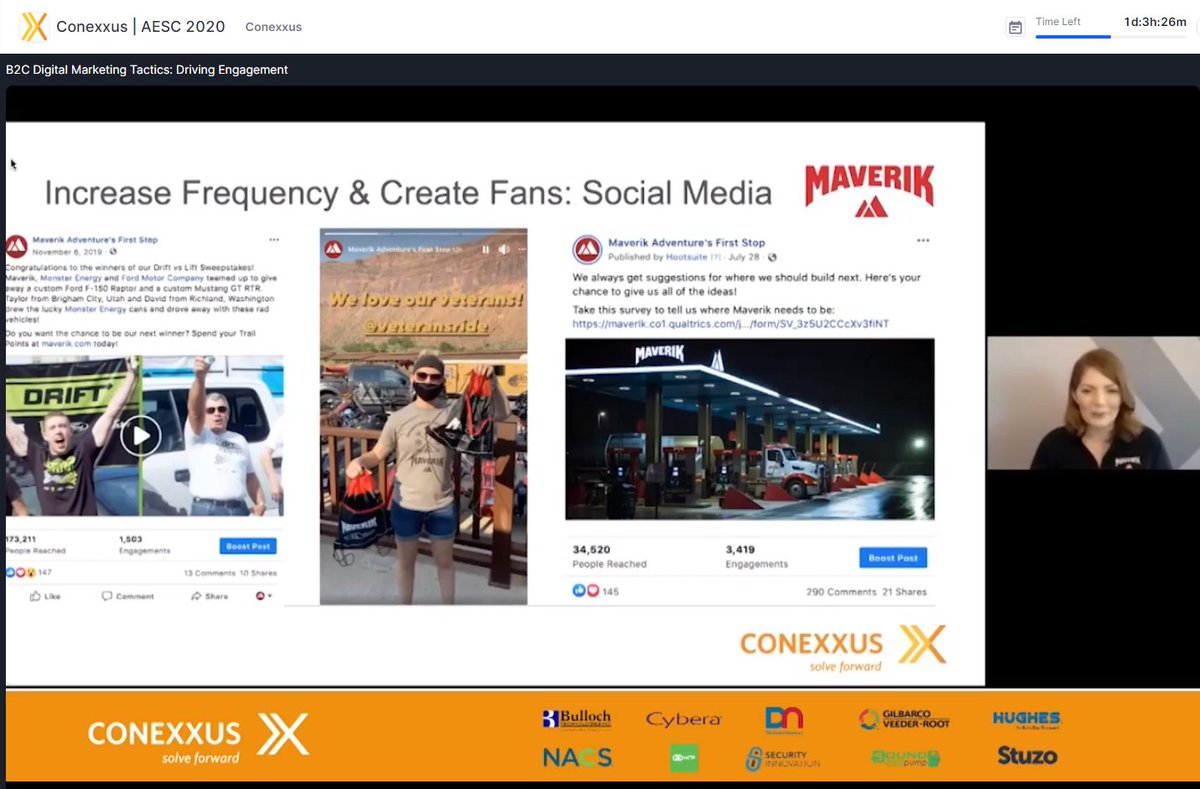Image resolution: width=1200 pixels, height=789 pixels.
Task: Open the three-dot menu on survey post
Action: [923, 241]
